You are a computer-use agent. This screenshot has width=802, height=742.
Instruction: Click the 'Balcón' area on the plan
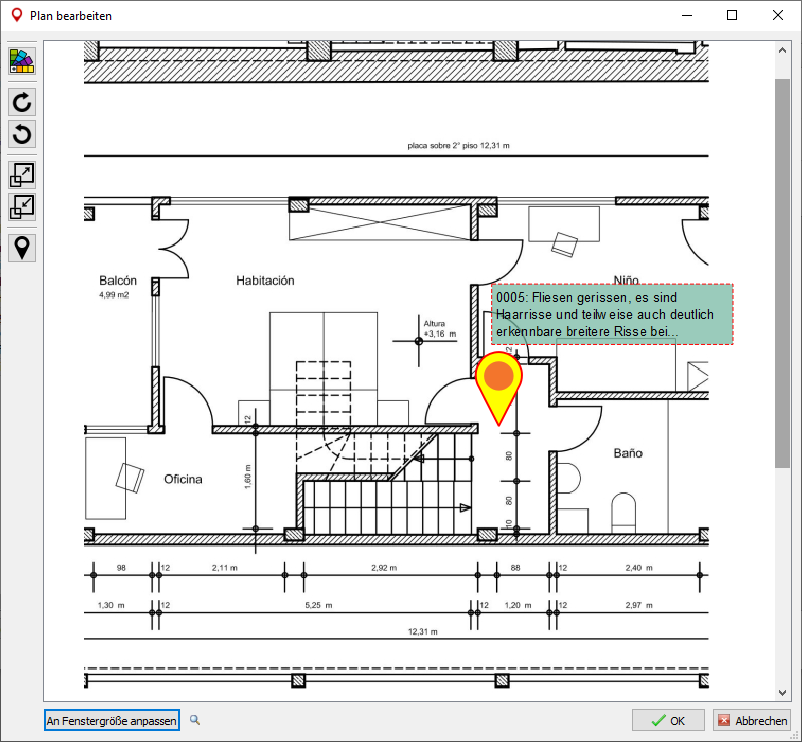(118, 281)
